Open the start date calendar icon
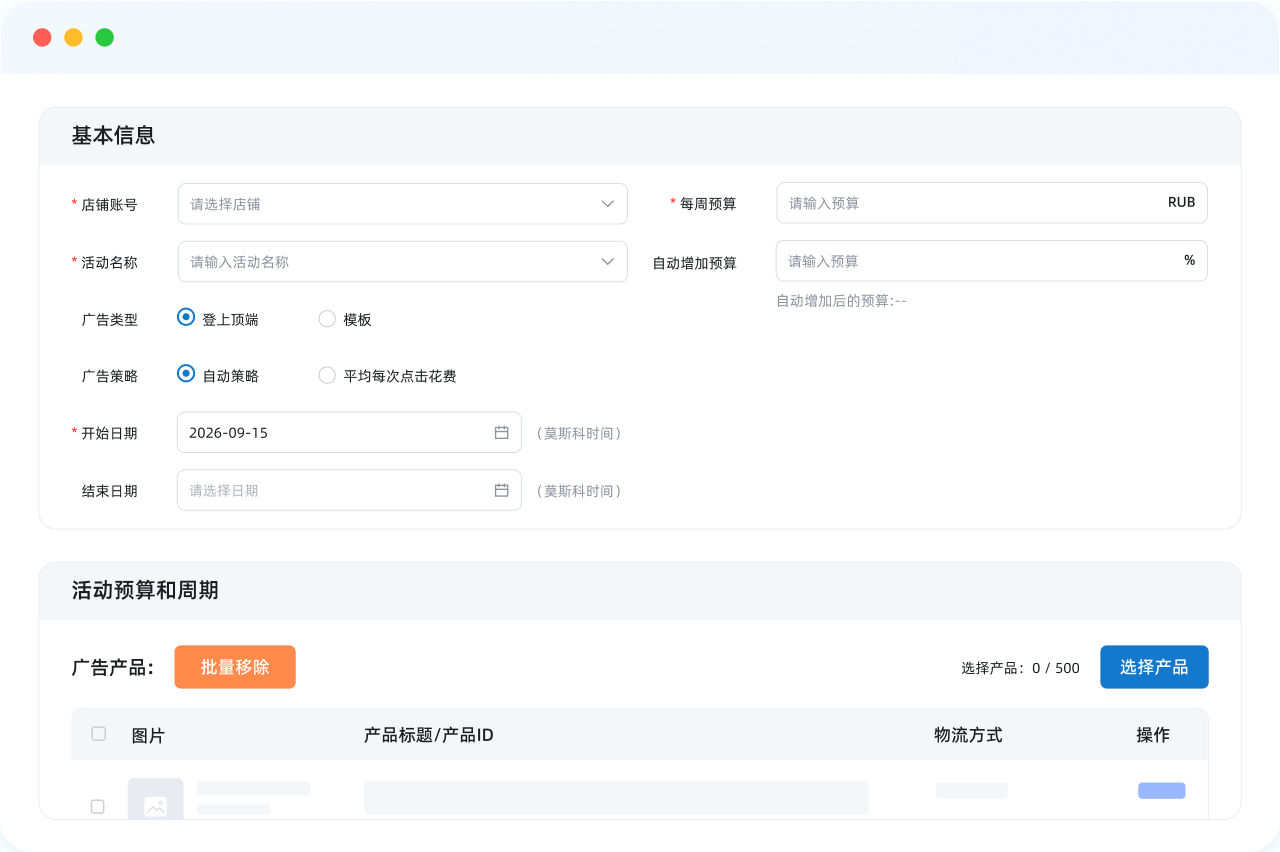This screenshot has width=1280, height=852. [x=502, y=433]
